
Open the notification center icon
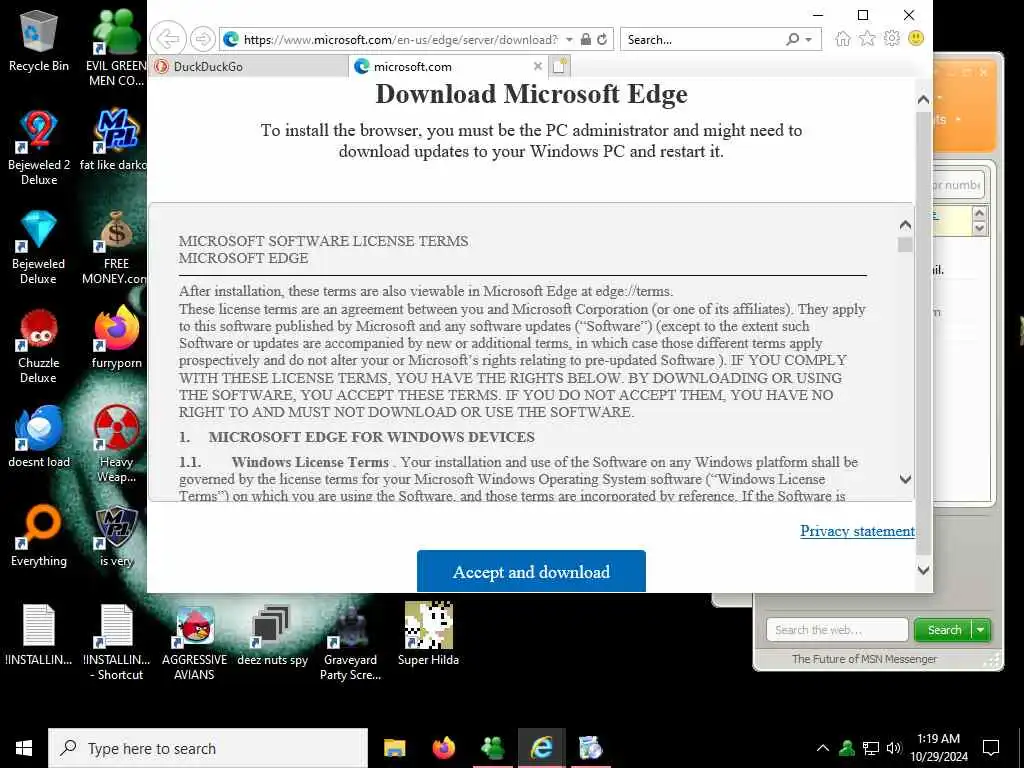[991, 748]
